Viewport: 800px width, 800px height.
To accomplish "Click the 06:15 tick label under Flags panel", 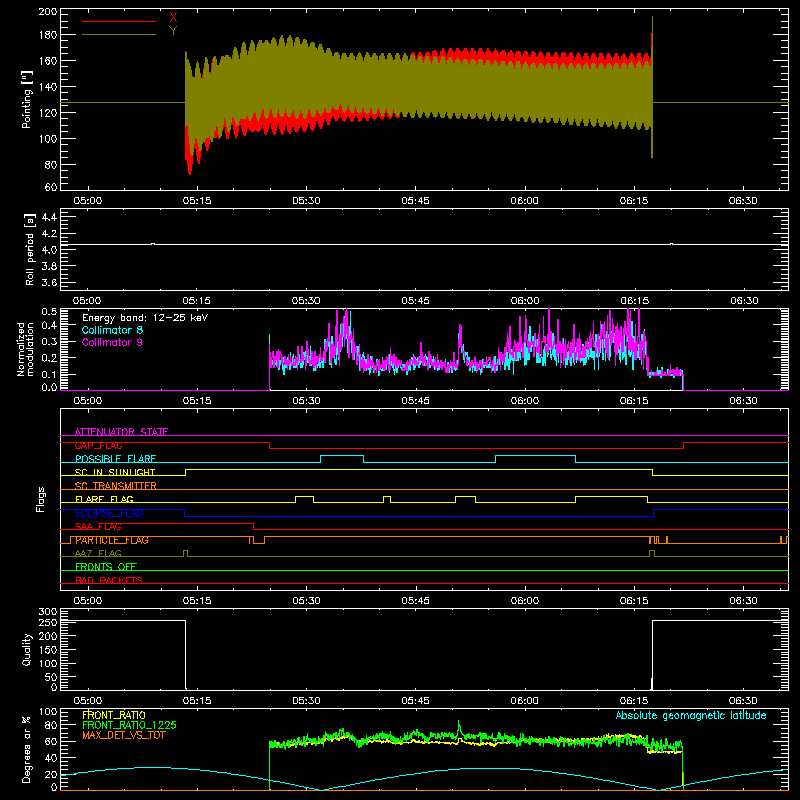I will point(634,601).
